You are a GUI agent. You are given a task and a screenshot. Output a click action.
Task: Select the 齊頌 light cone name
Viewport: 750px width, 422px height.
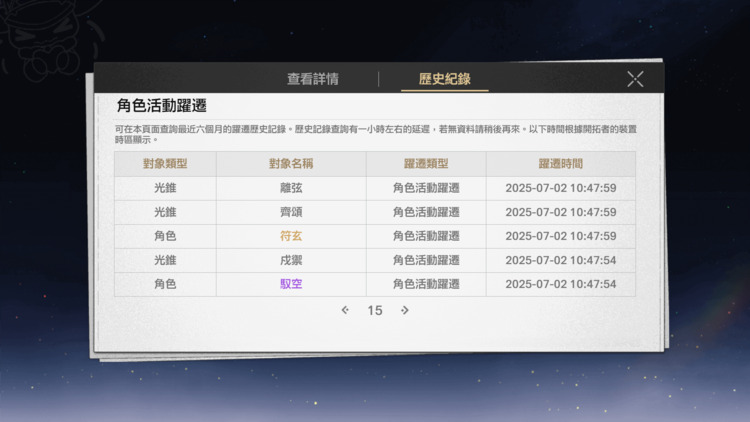click(291, 212)
